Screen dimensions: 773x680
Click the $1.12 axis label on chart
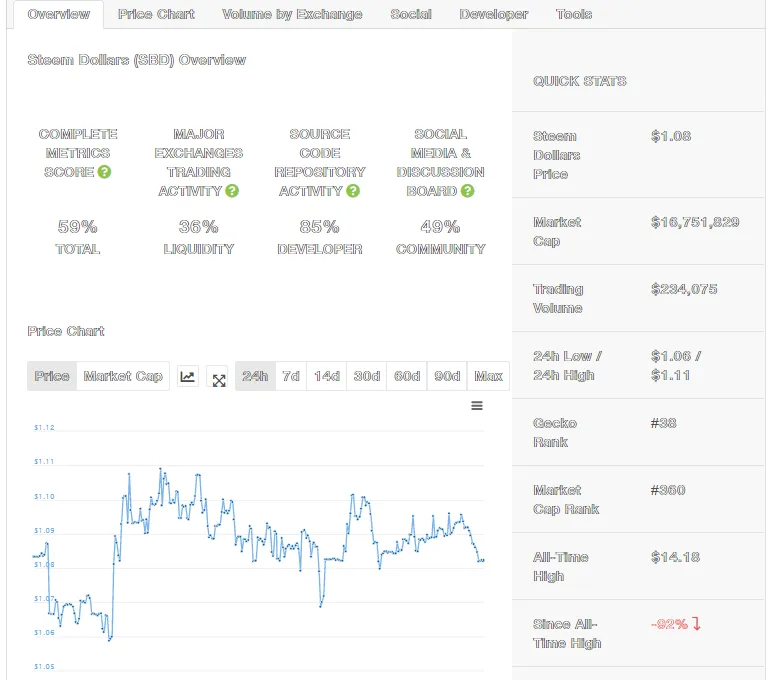(x=44, y=428)
